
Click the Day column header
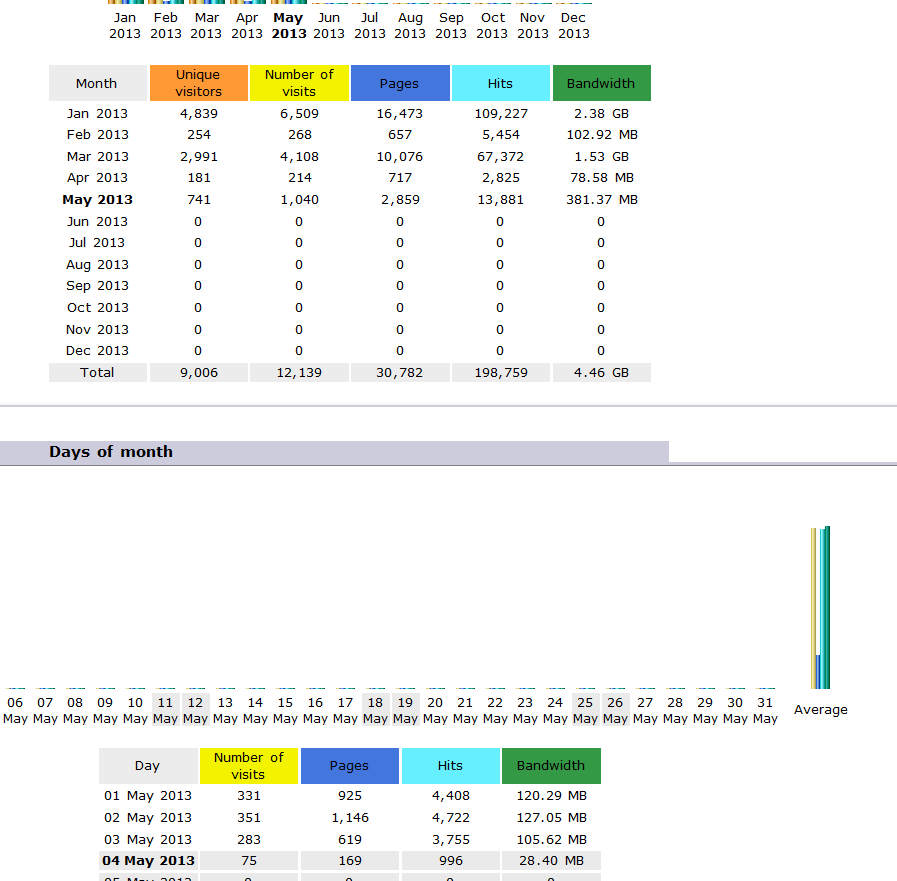(x=148, y=765)
